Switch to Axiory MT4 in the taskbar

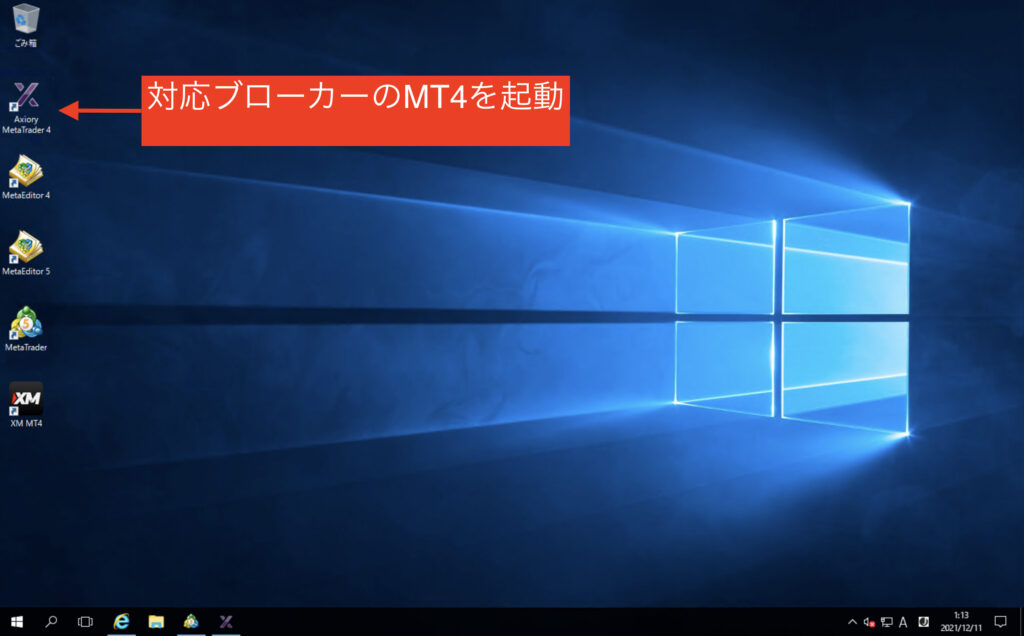click(226, 621)
